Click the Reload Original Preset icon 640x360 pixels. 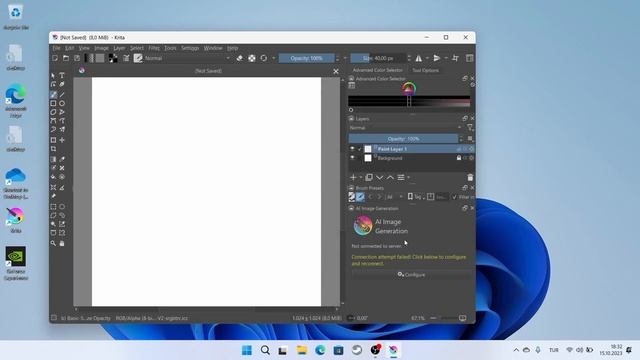pyautogui.click(x=264, y=58)
